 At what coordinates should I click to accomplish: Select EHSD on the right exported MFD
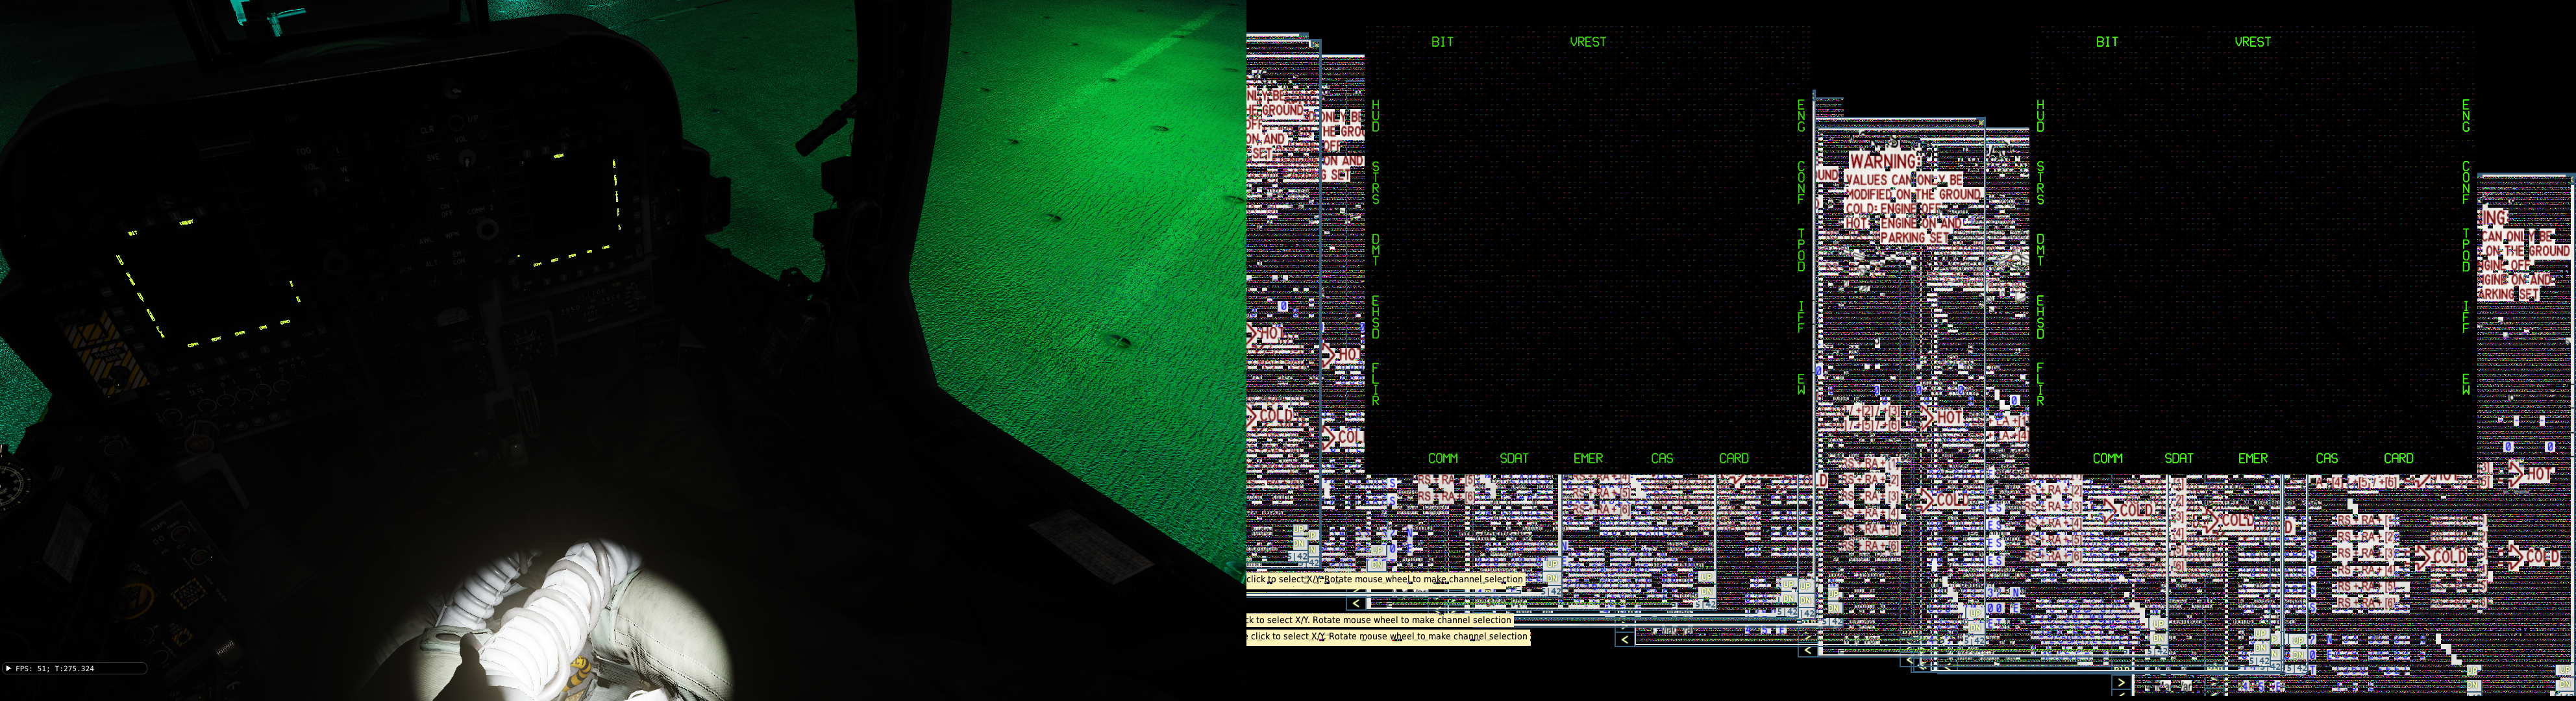pyautogui.click(x=2041, y=317)
